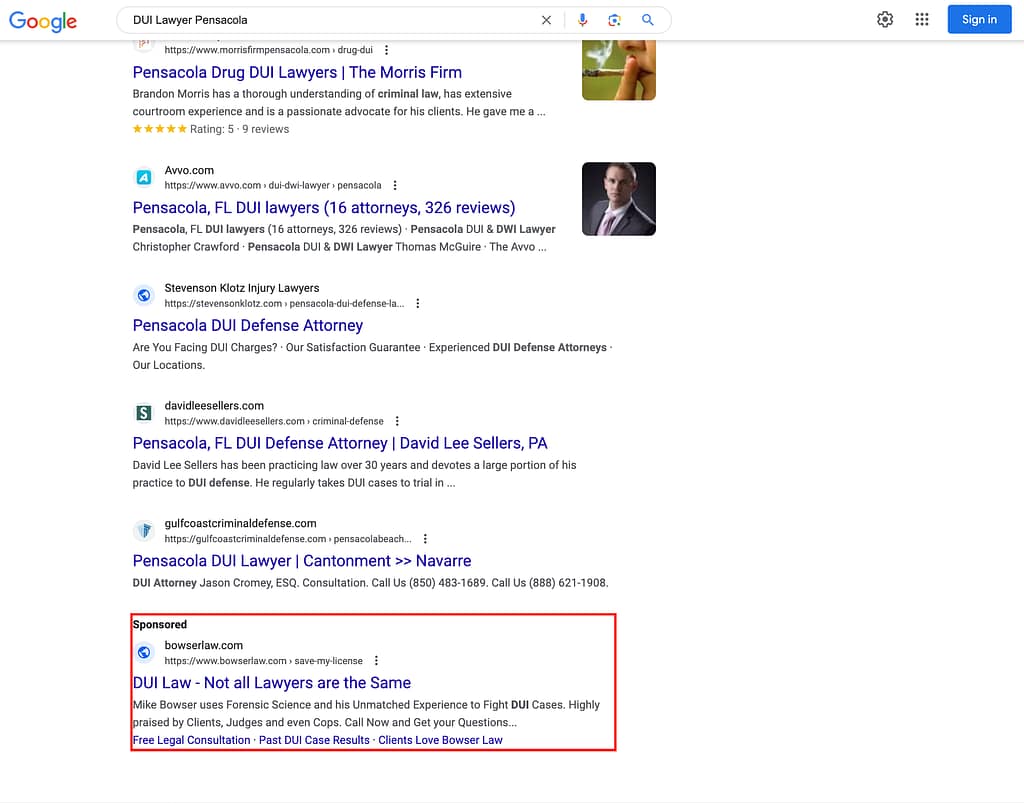This screenshot has width=1024, height=803.
Task: Open Google Lens image search icon
Action: 614,20
